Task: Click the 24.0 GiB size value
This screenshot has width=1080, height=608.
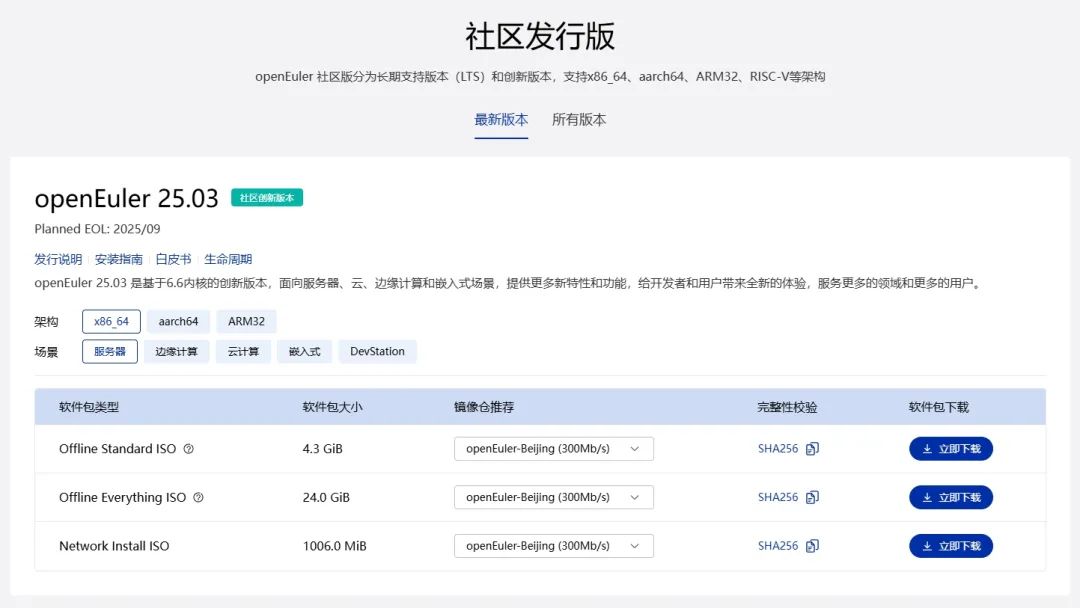Action: click(x=326, y=497)
